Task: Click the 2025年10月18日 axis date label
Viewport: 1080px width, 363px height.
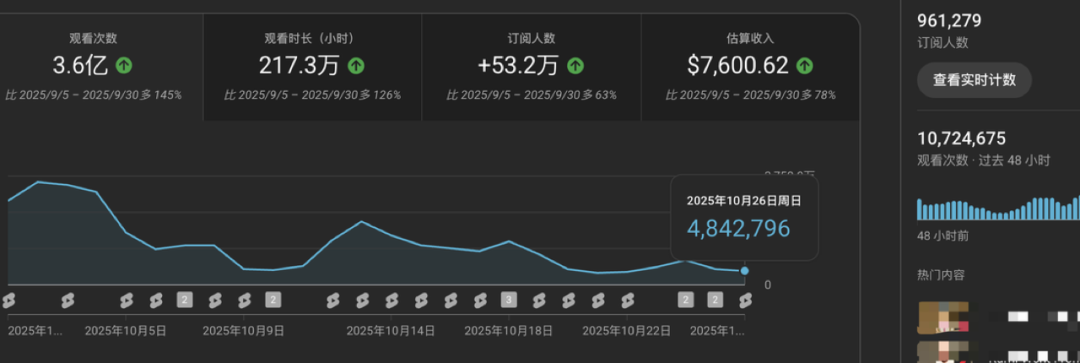Action: pos(508,331)
